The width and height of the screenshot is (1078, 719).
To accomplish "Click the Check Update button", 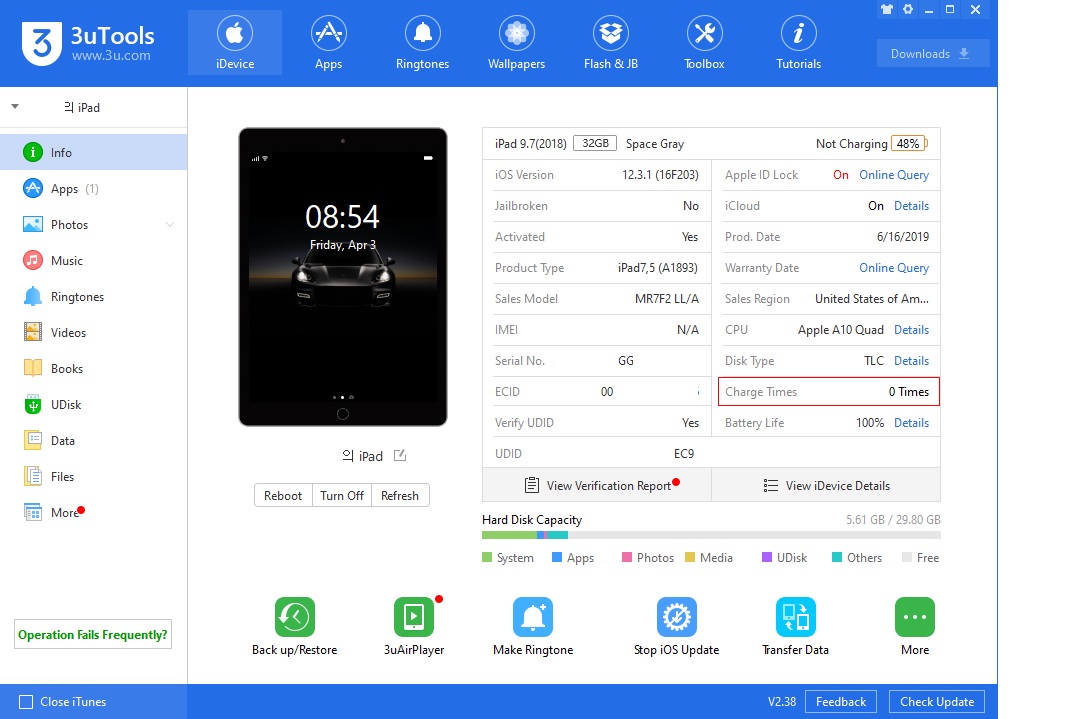I will coord(937,702).
